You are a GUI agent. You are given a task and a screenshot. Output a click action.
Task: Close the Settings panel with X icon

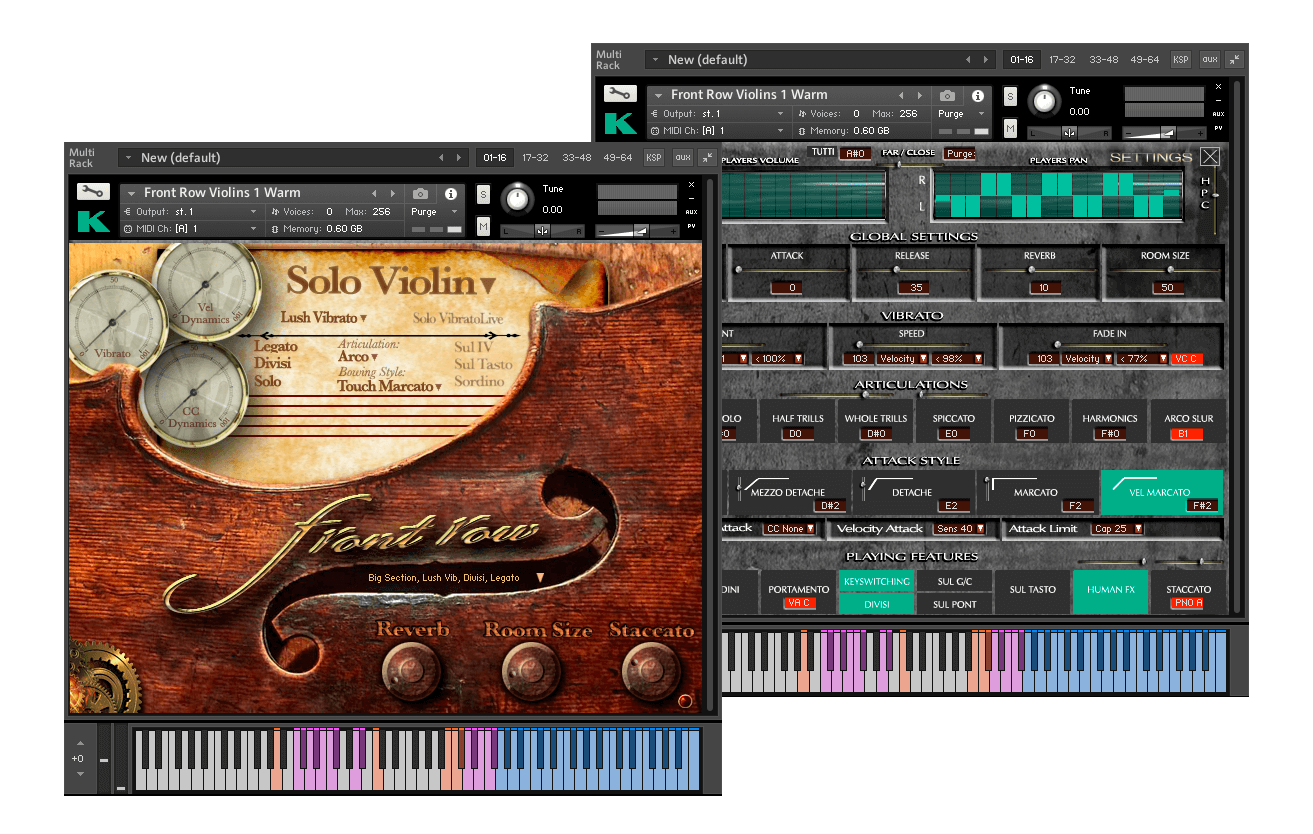pyautogui.click(x=1210, y=156)
